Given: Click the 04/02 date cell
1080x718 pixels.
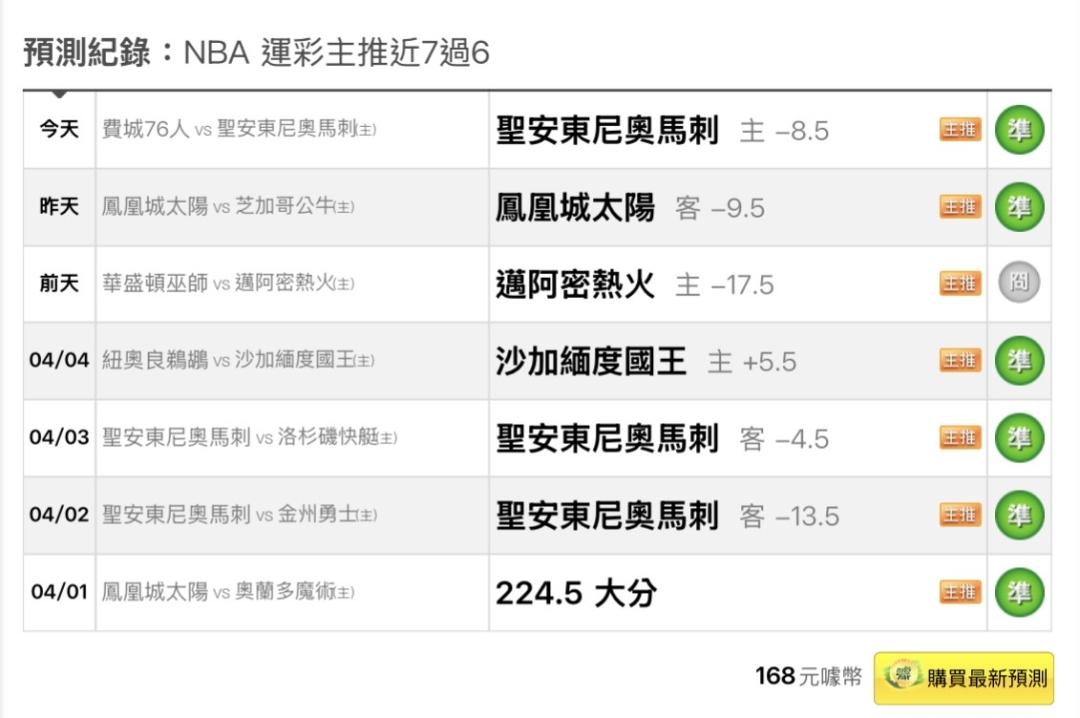Looking at the screenshot, I should (x=59, y=515).
